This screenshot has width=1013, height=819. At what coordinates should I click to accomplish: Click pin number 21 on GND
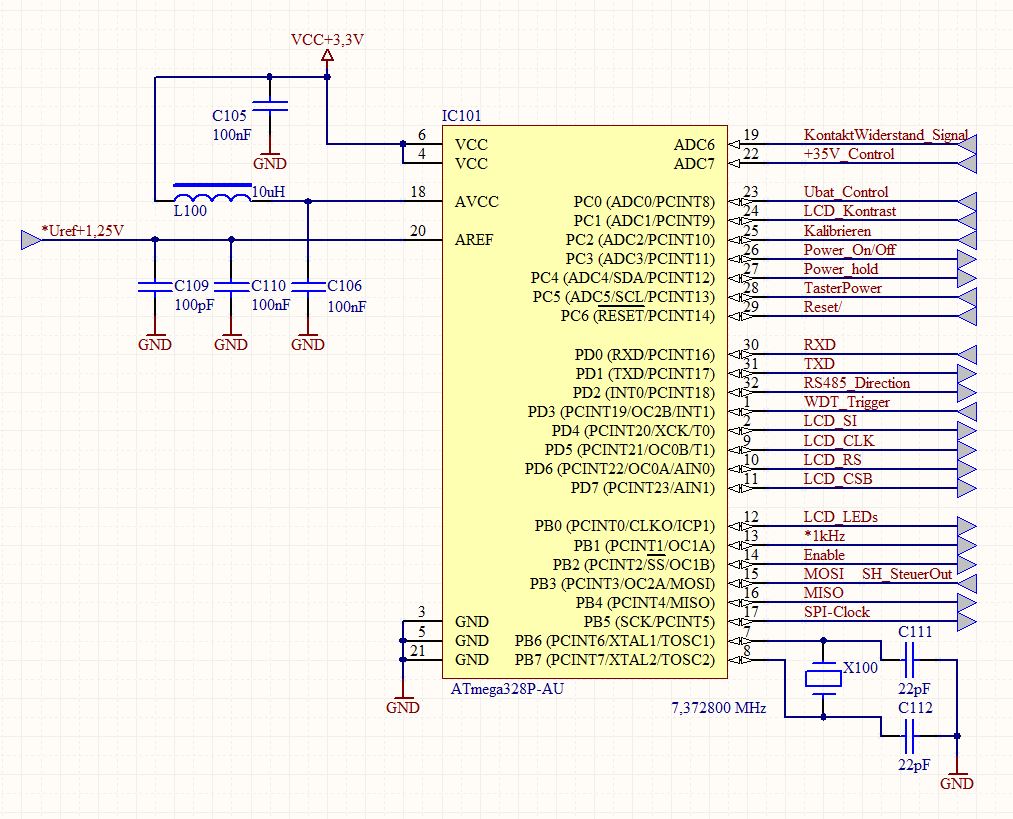418,650
